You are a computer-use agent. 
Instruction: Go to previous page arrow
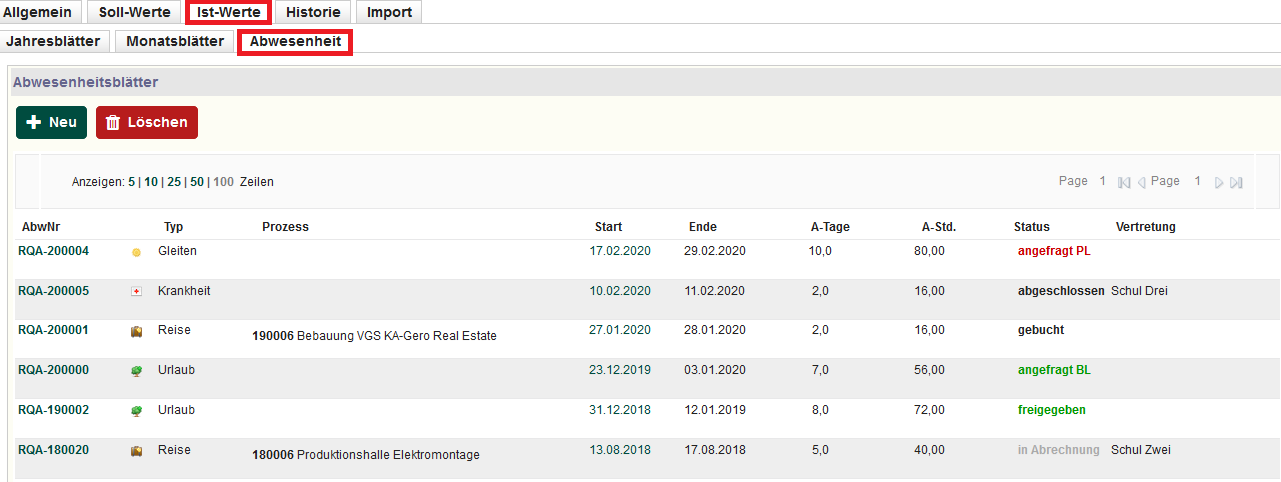(1141, 182)
